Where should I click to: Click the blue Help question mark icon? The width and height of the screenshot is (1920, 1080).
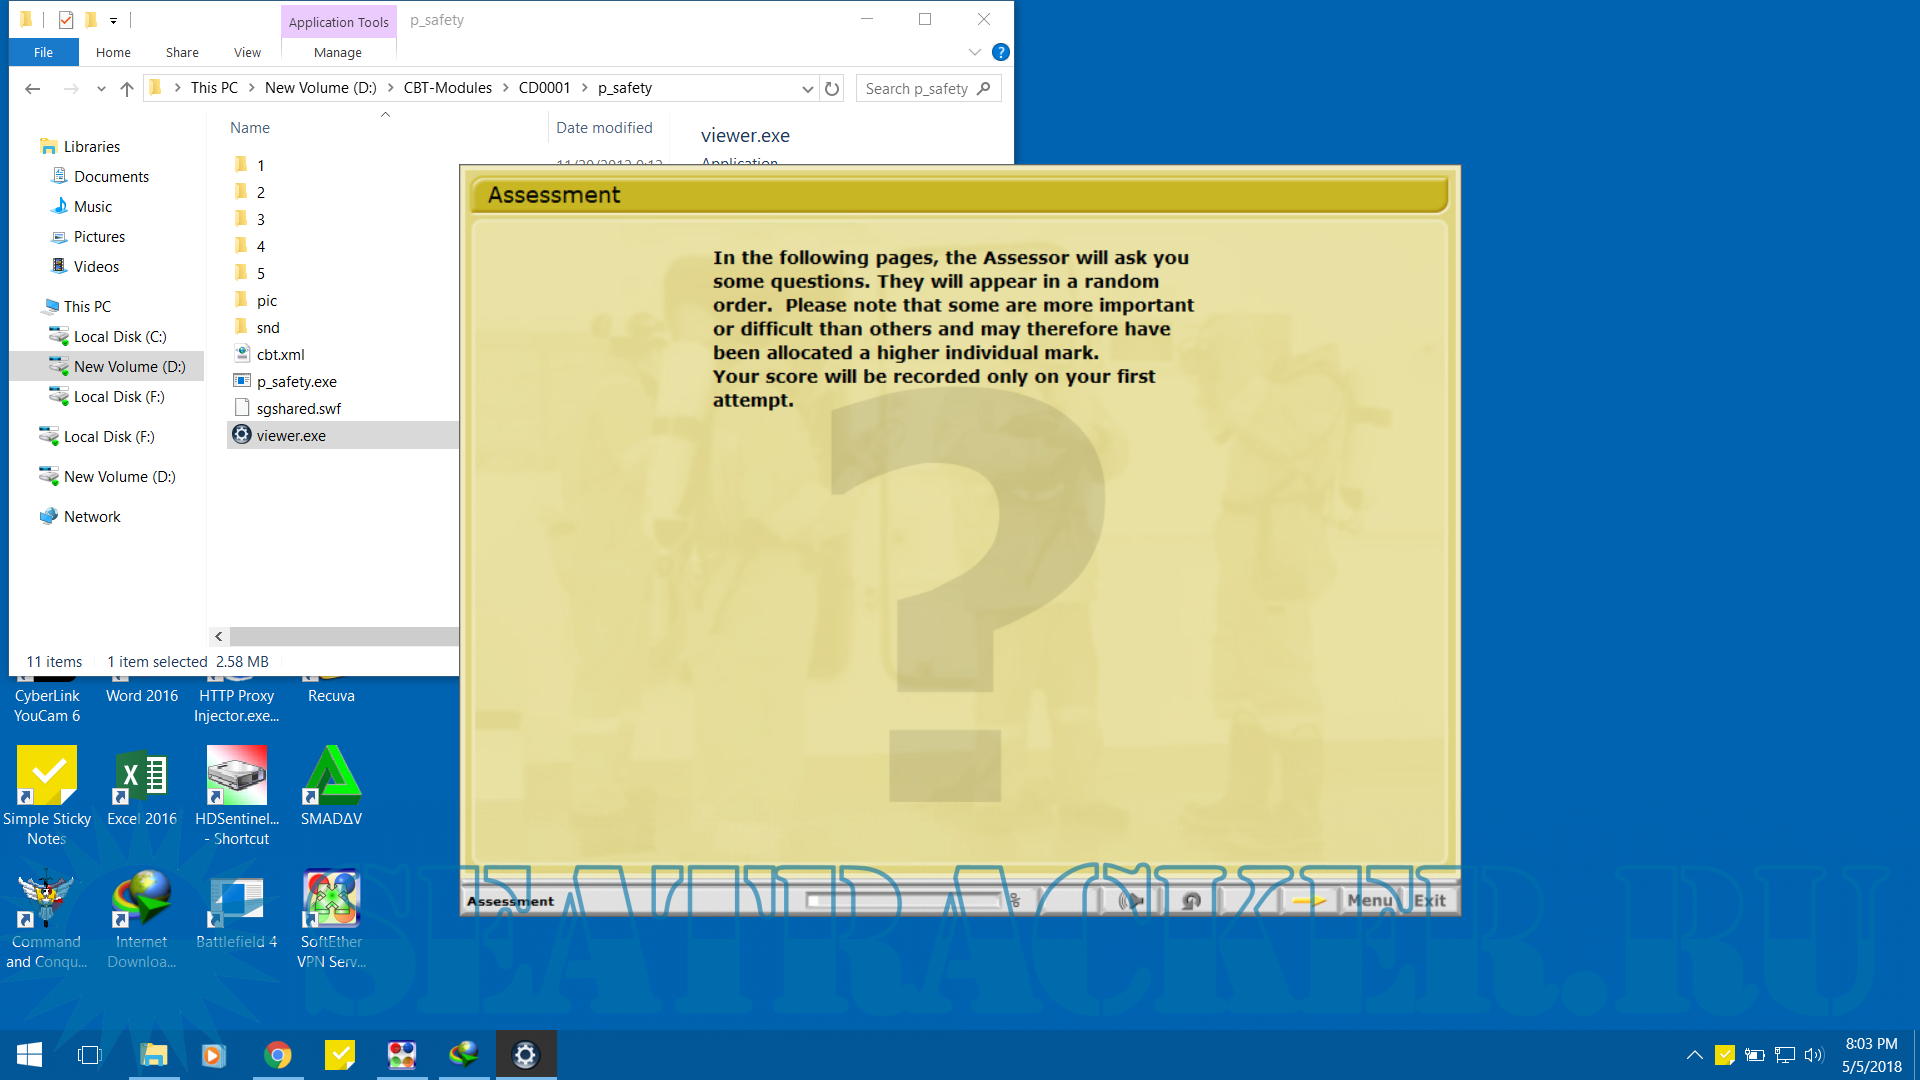tap(1000, 52)
